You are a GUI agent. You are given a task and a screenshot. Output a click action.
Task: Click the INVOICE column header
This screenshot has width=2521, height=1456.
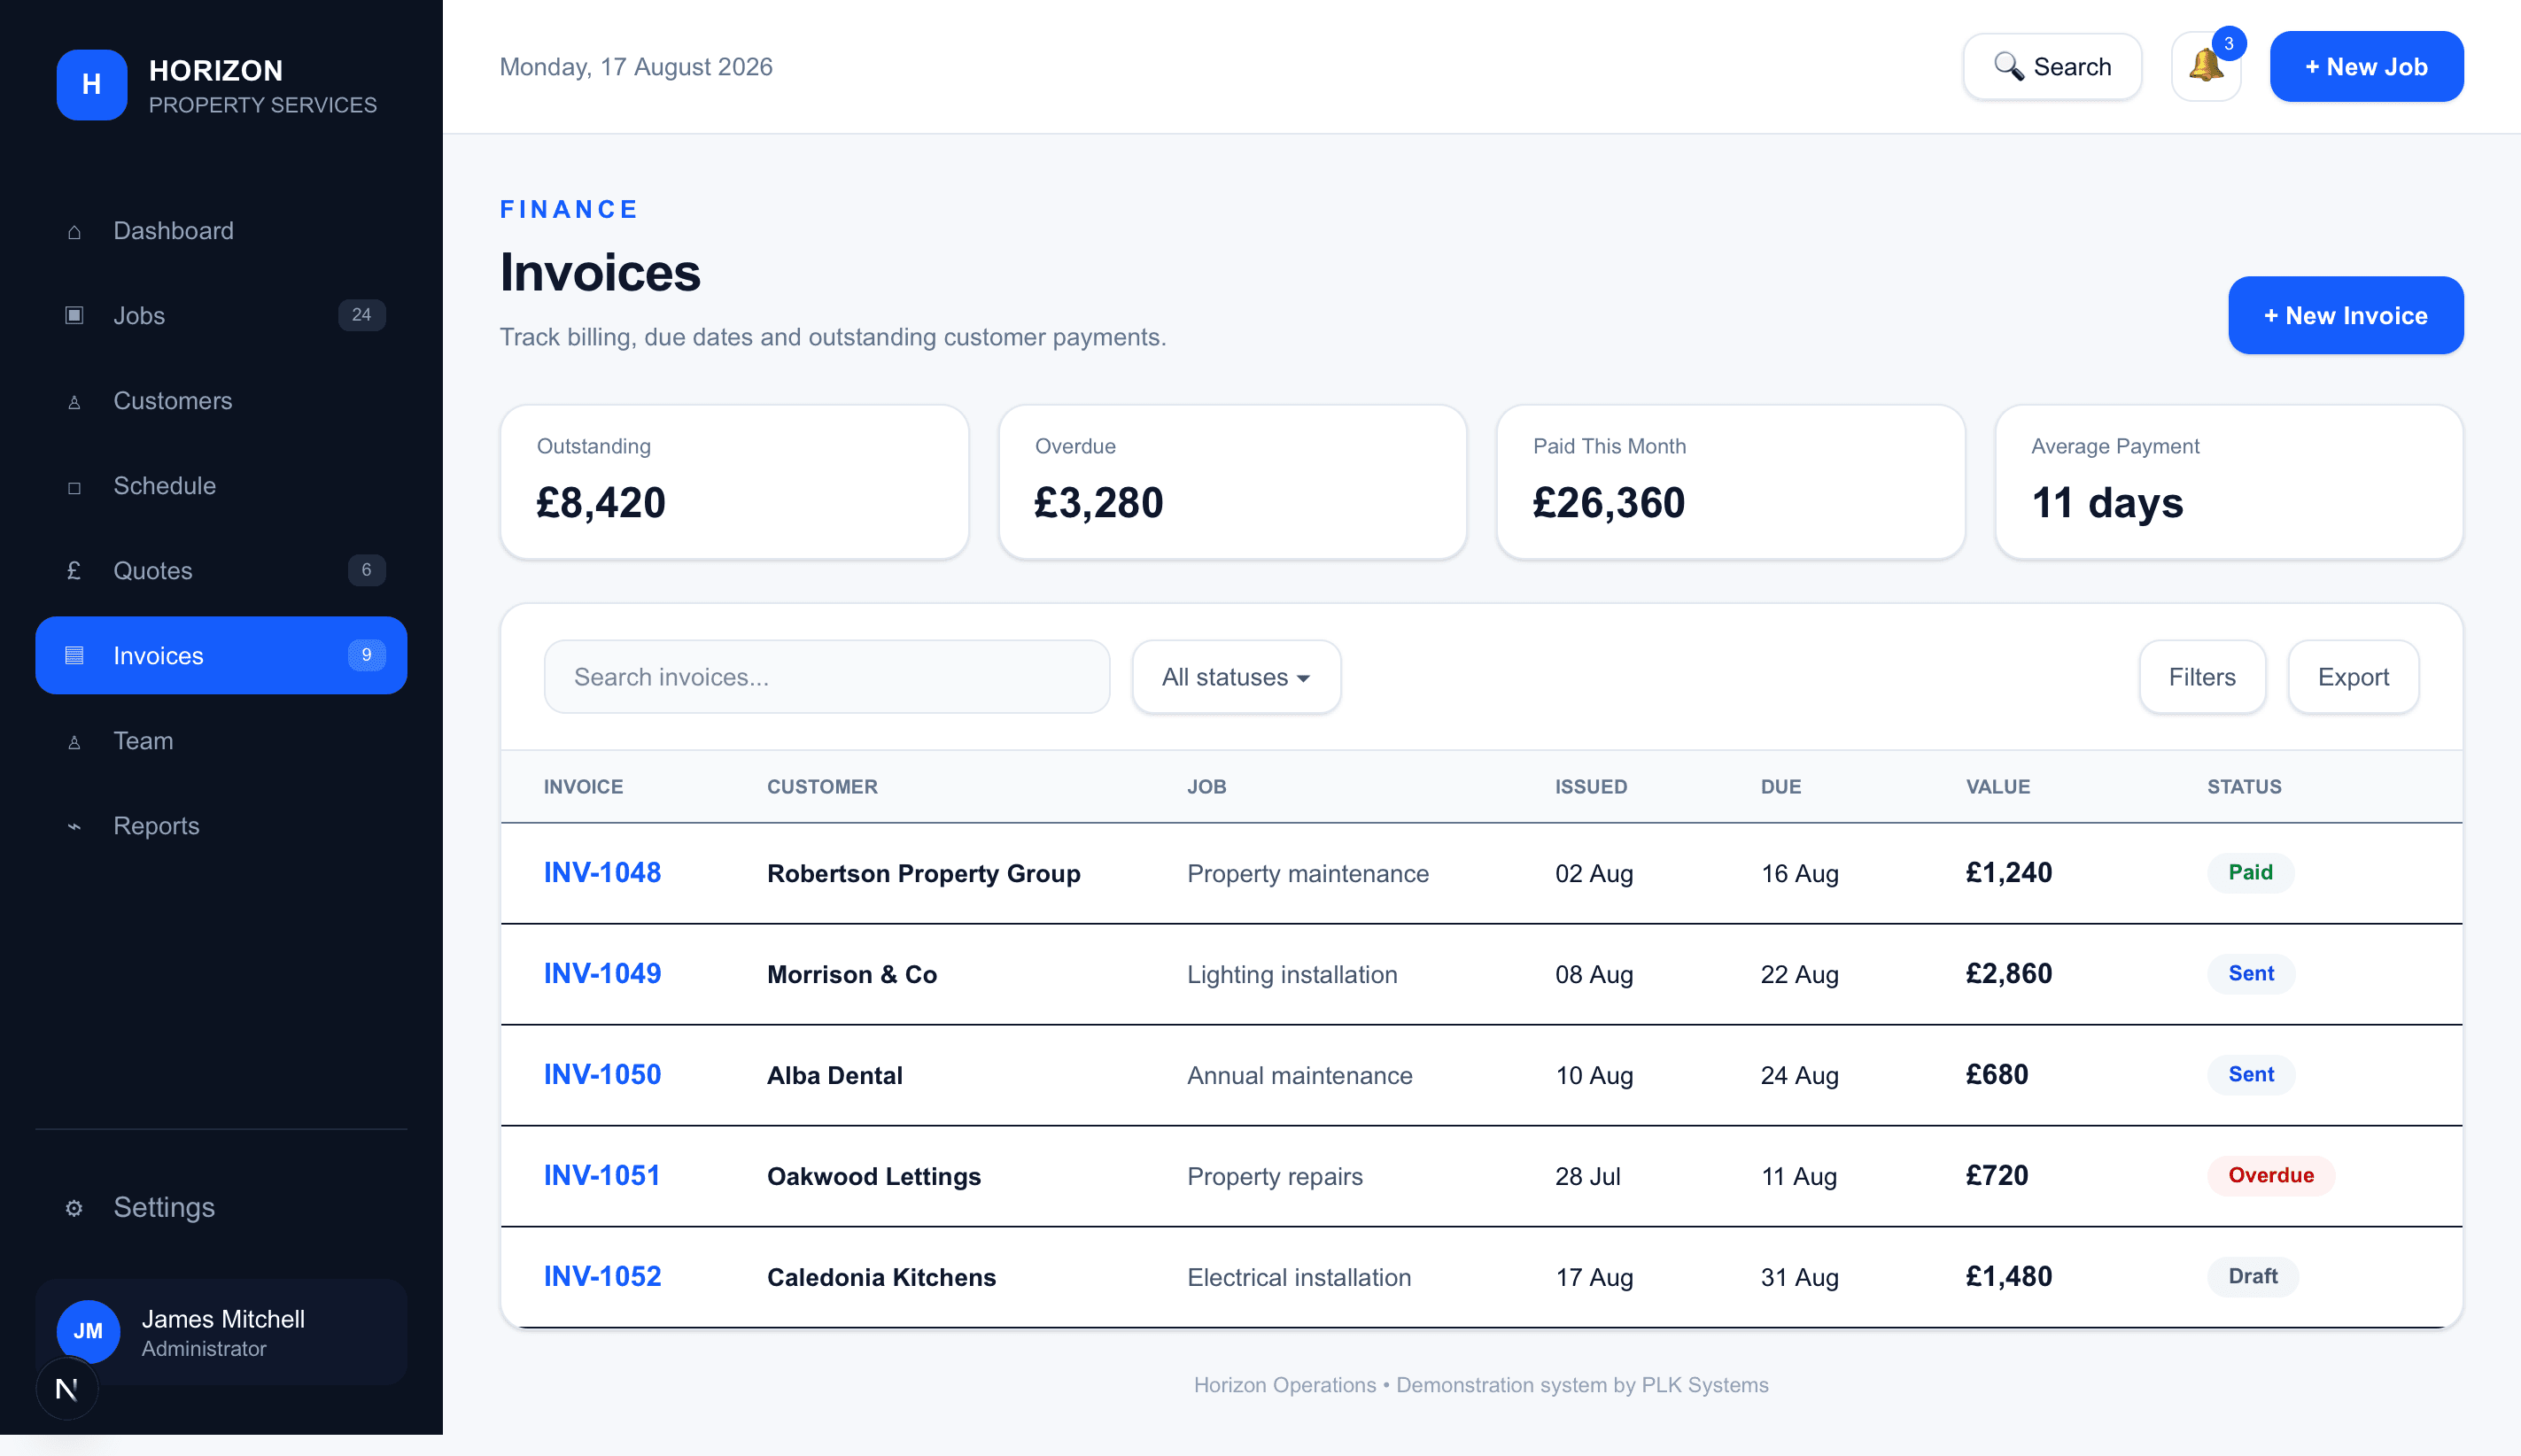point(583,787)
